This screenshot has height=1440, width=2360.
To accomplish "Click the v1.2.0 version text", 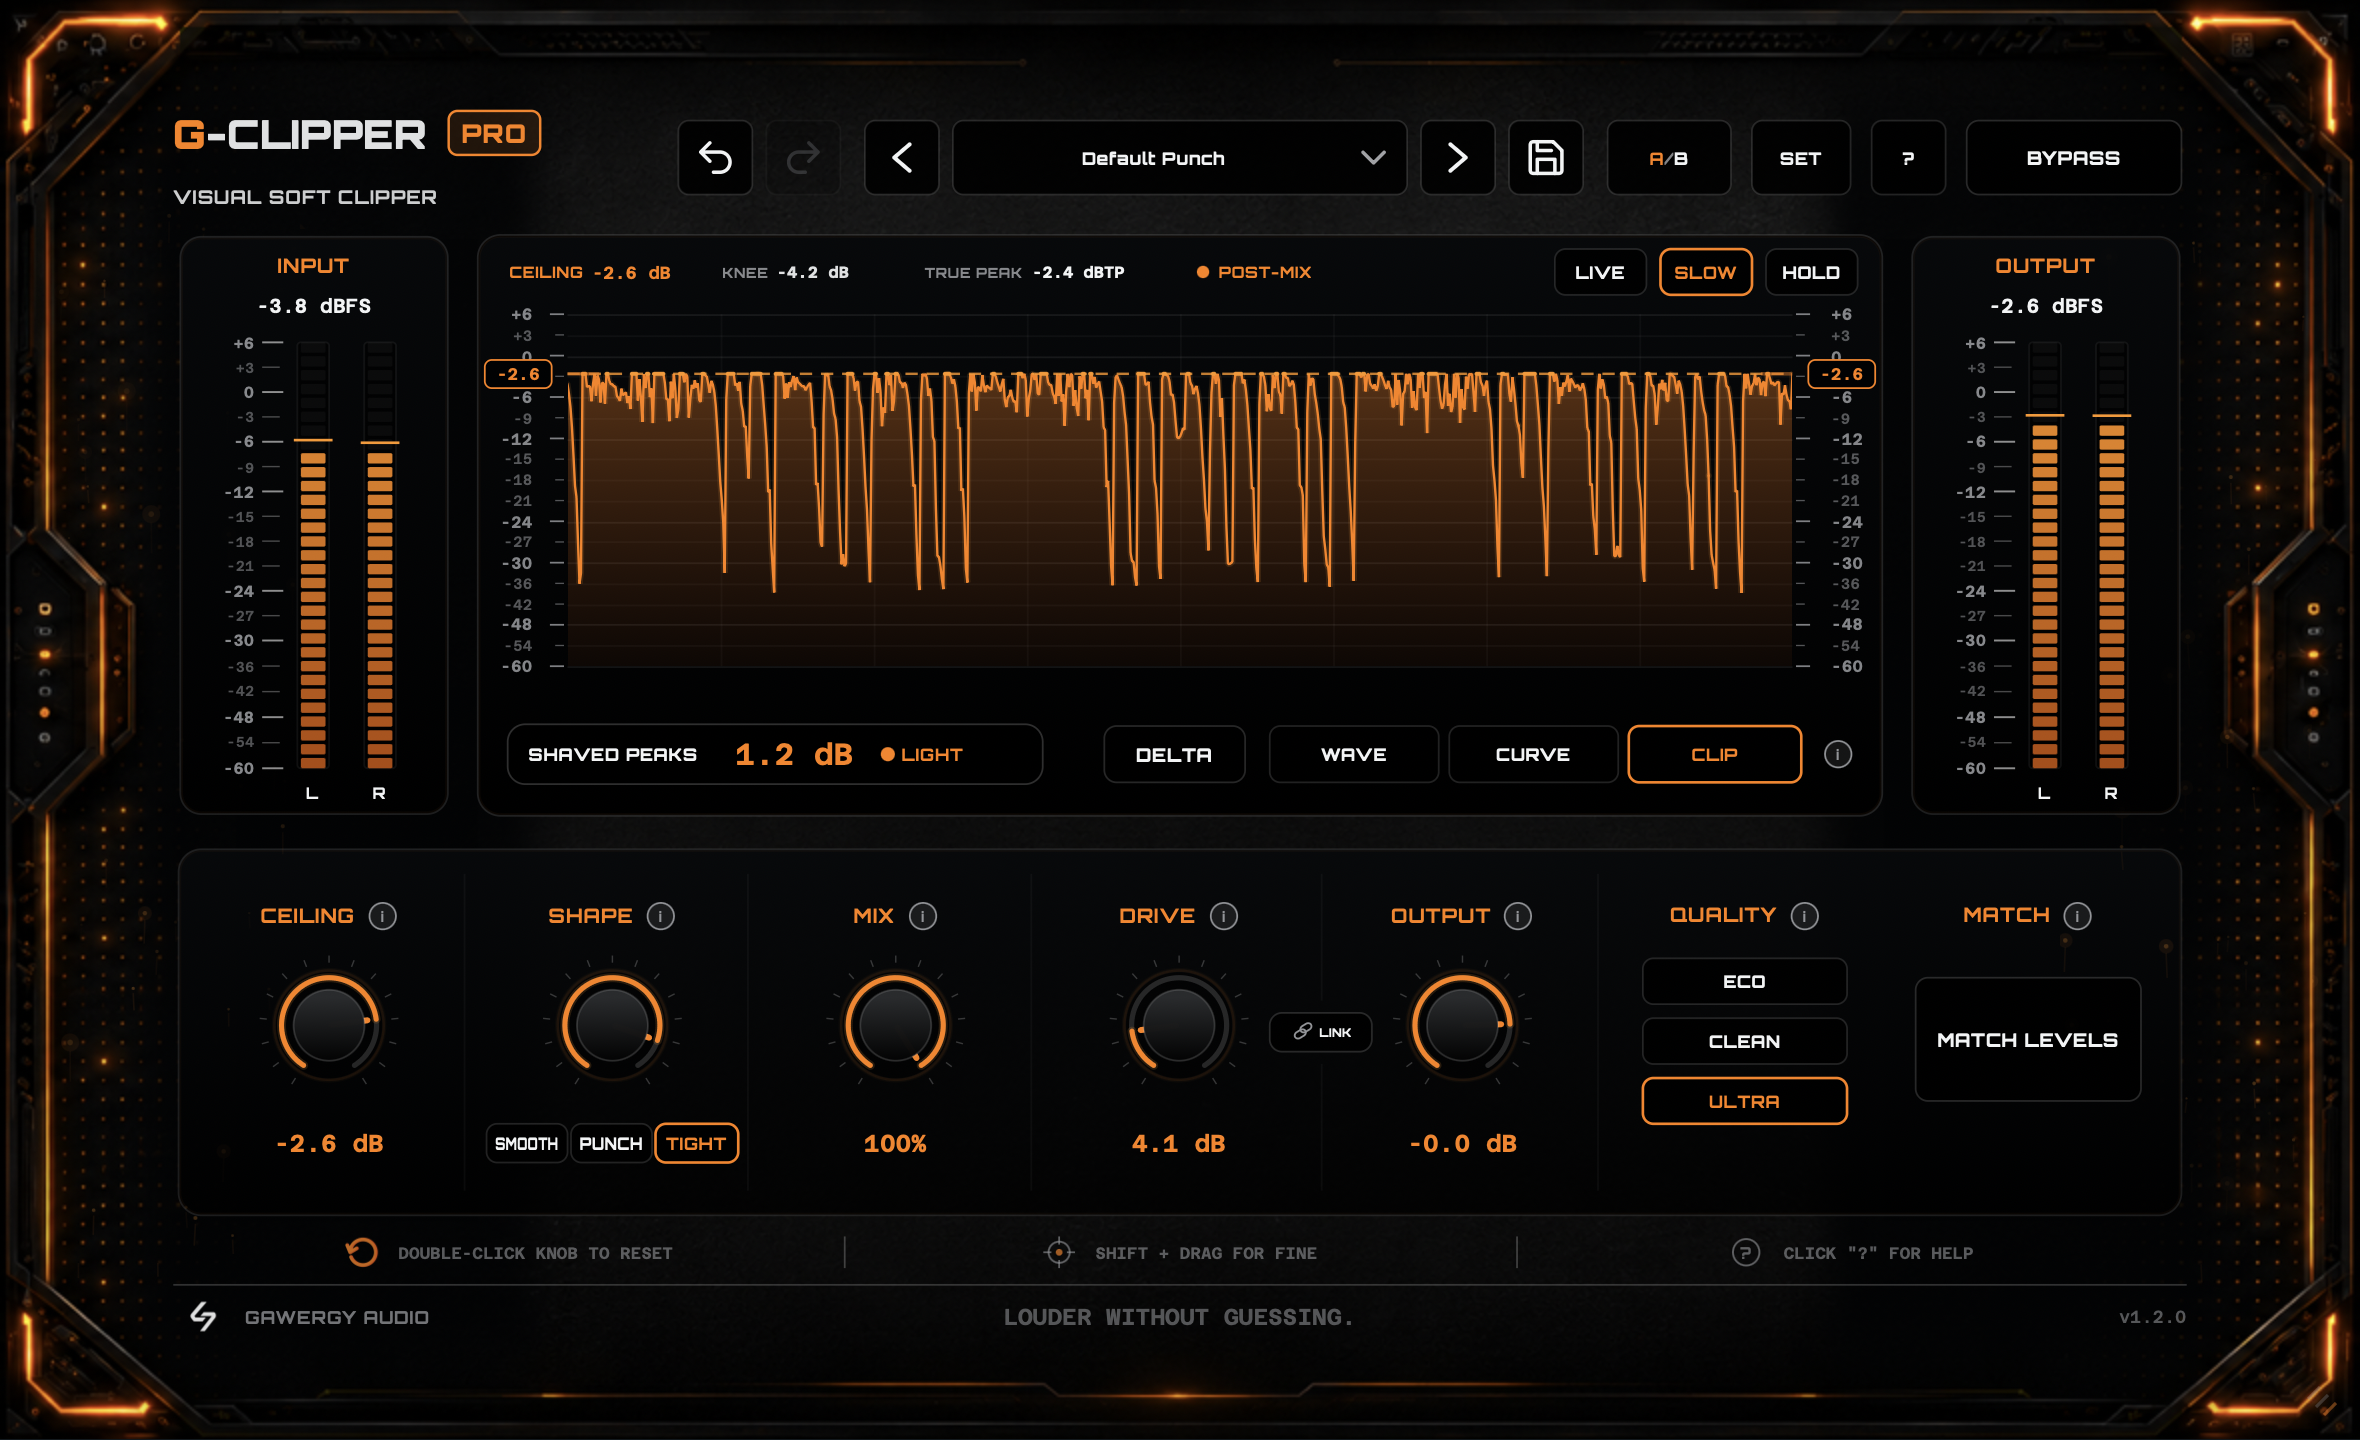I will [x=2152, y=1317].
